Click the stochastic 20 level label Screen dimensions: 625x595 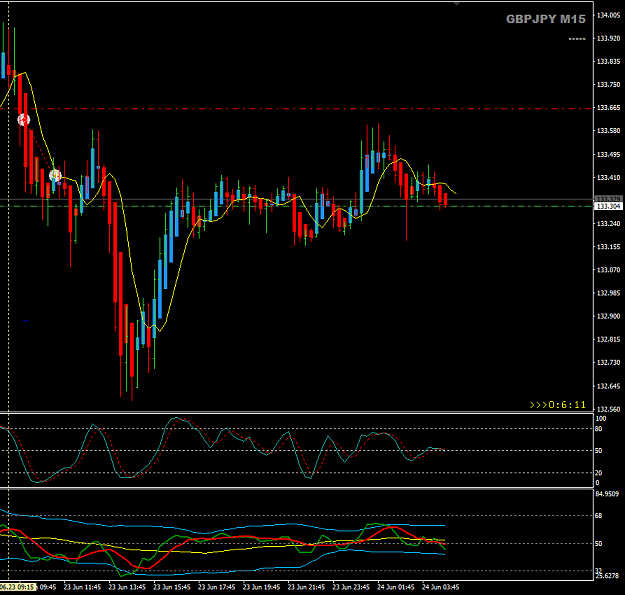(x=599, y=473)
